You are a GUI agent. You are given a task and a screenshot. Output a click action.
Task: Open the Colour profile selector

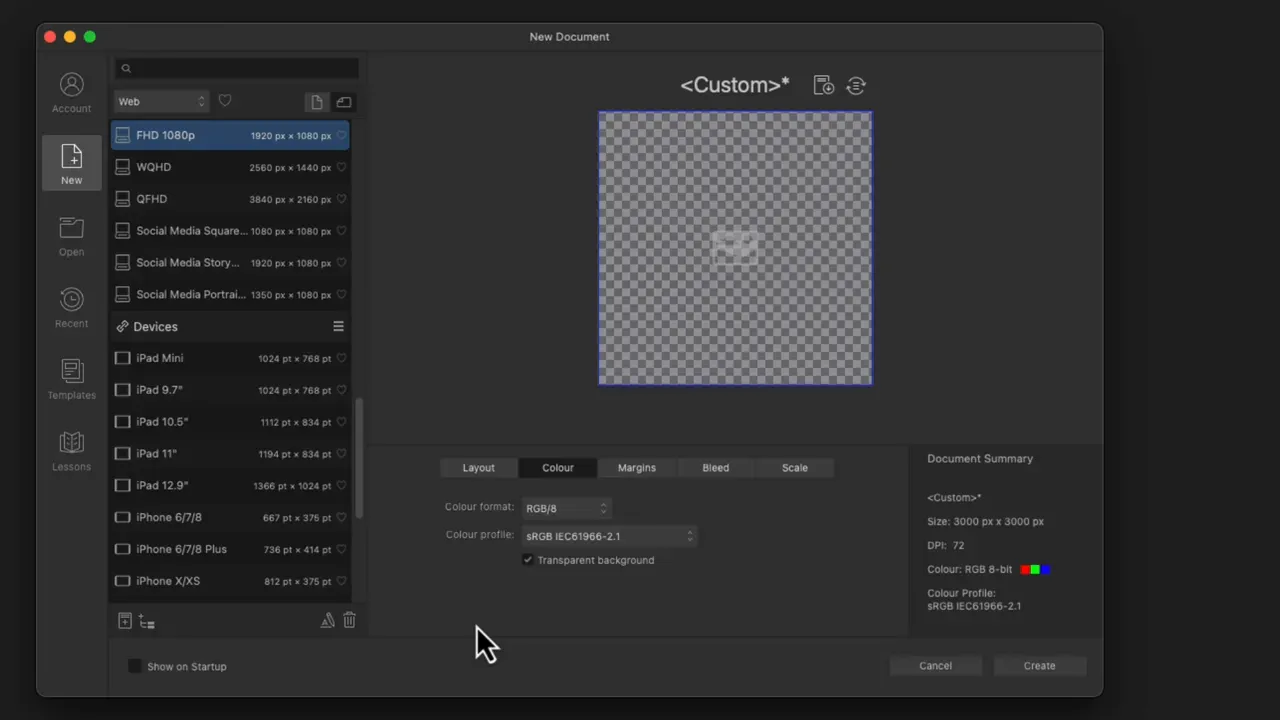608,536
